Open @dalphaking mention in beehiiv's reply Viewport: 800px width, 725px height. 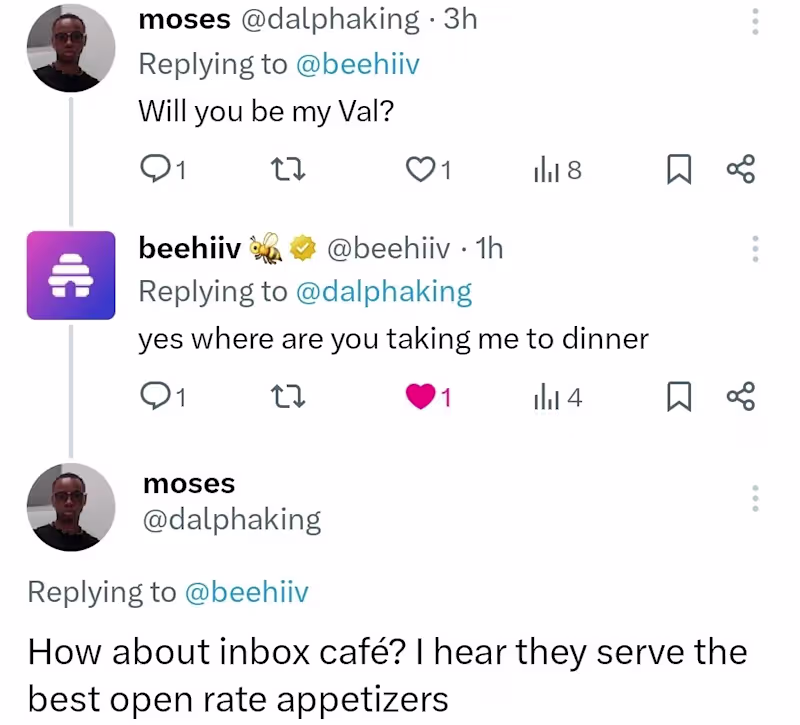[x=384, y=291]
